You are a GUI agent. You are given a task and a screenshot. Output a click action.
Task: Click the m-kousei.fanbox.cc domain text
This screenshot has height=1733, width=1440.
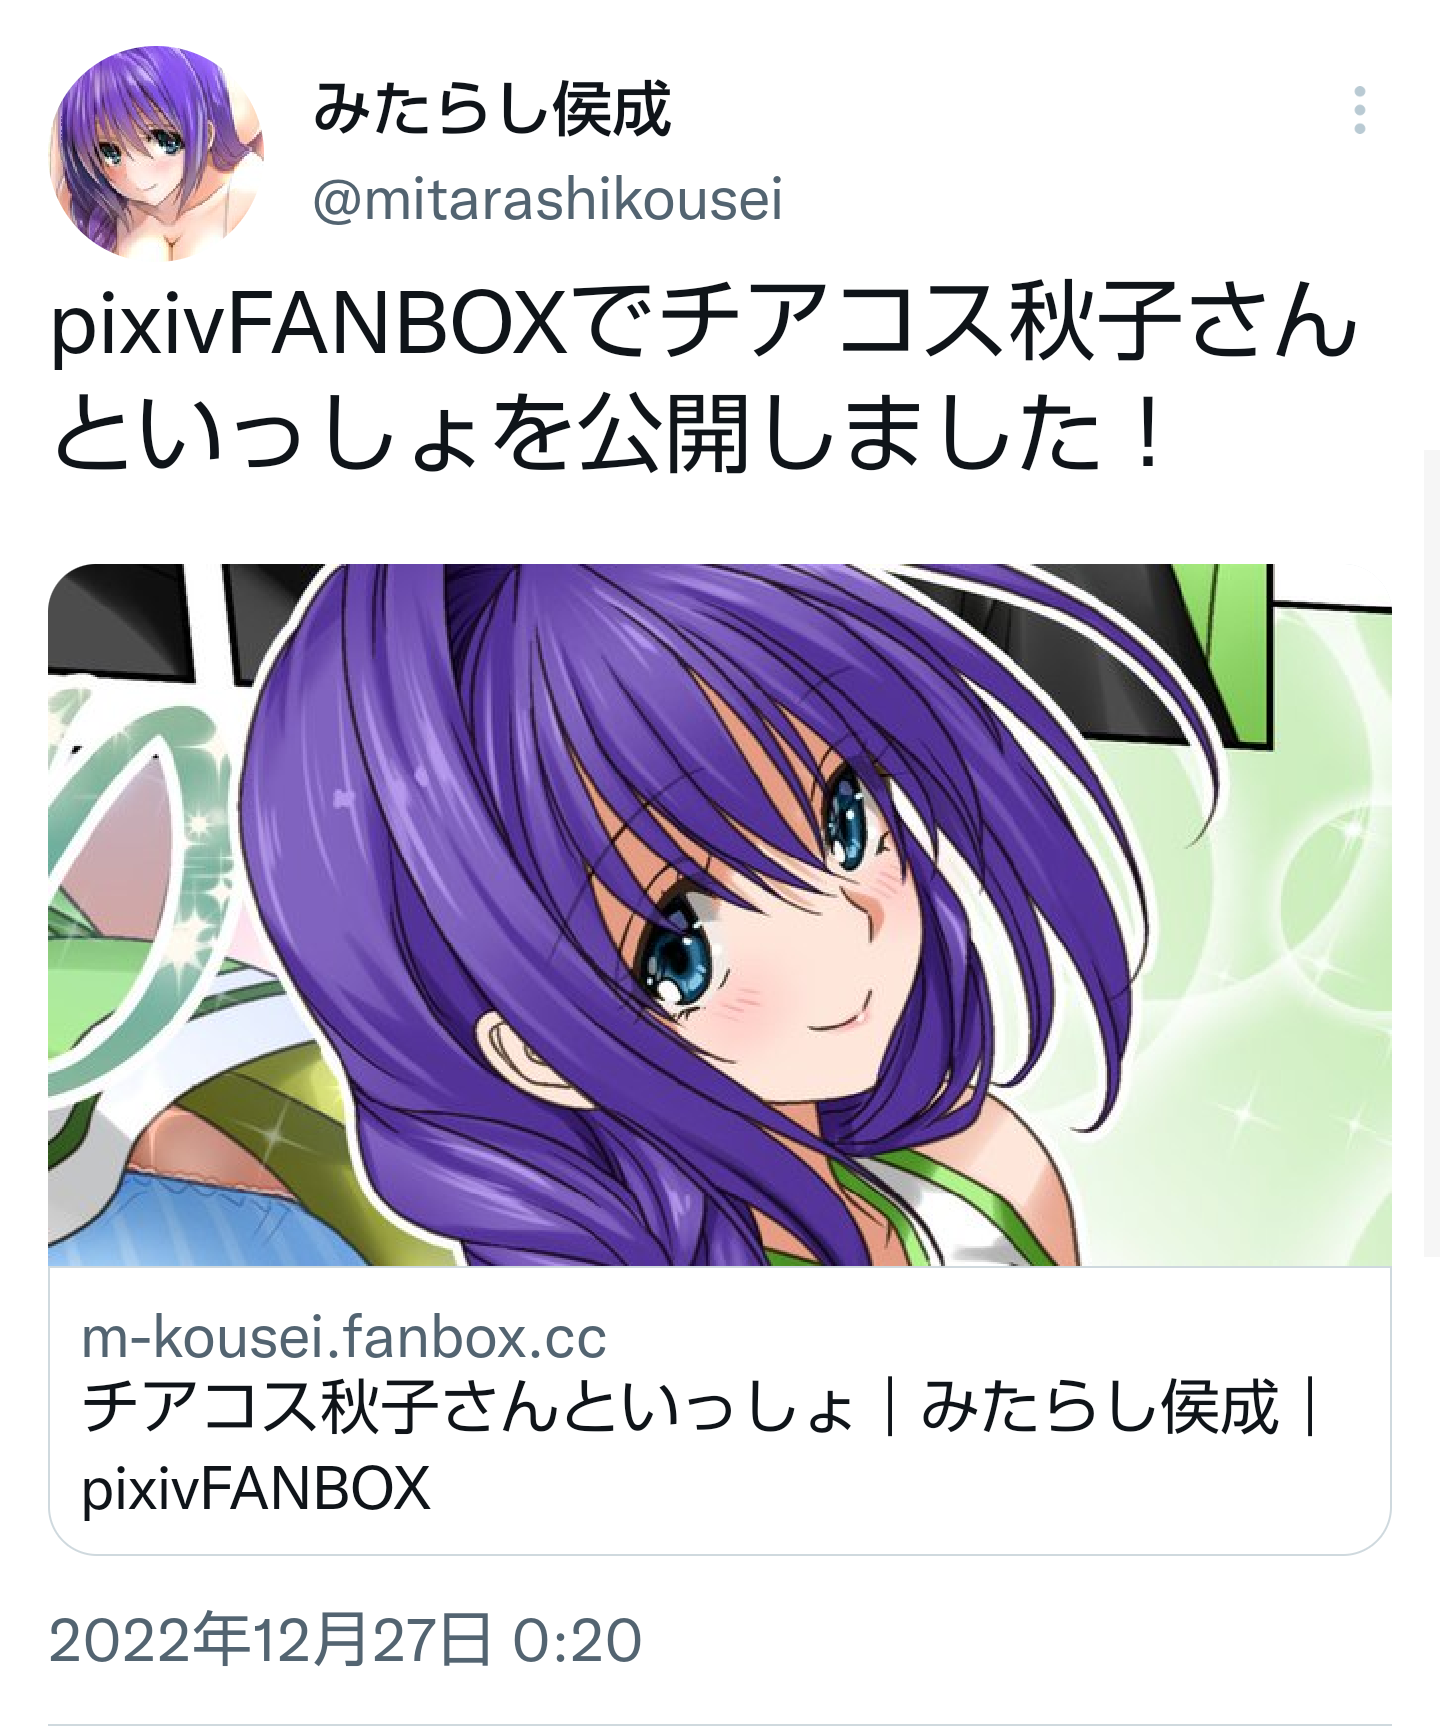pos(344,1338)
